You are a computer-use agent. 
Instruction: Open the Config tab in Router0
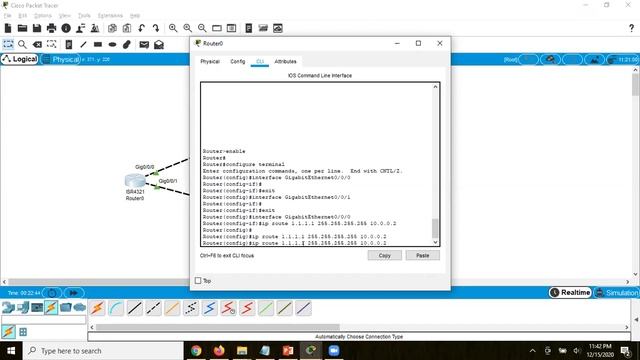(238, 62)
